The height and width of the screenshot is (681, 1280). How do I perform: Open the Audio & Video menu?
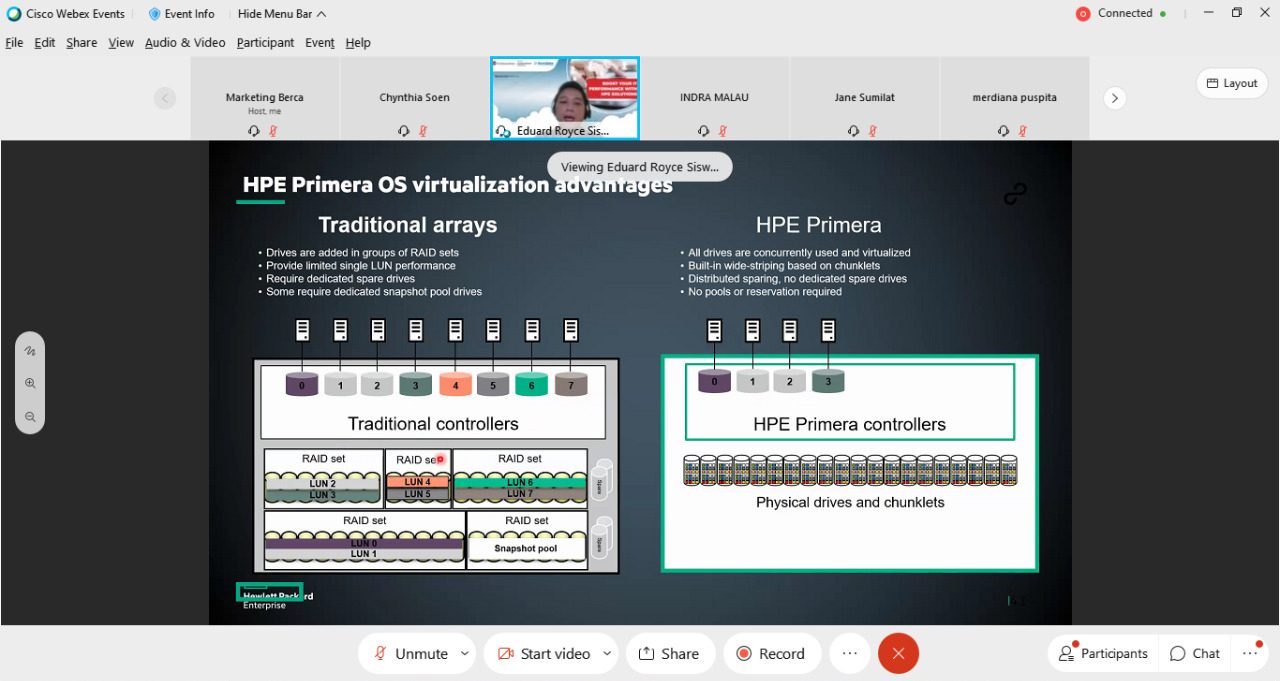(x=185, y=43)
